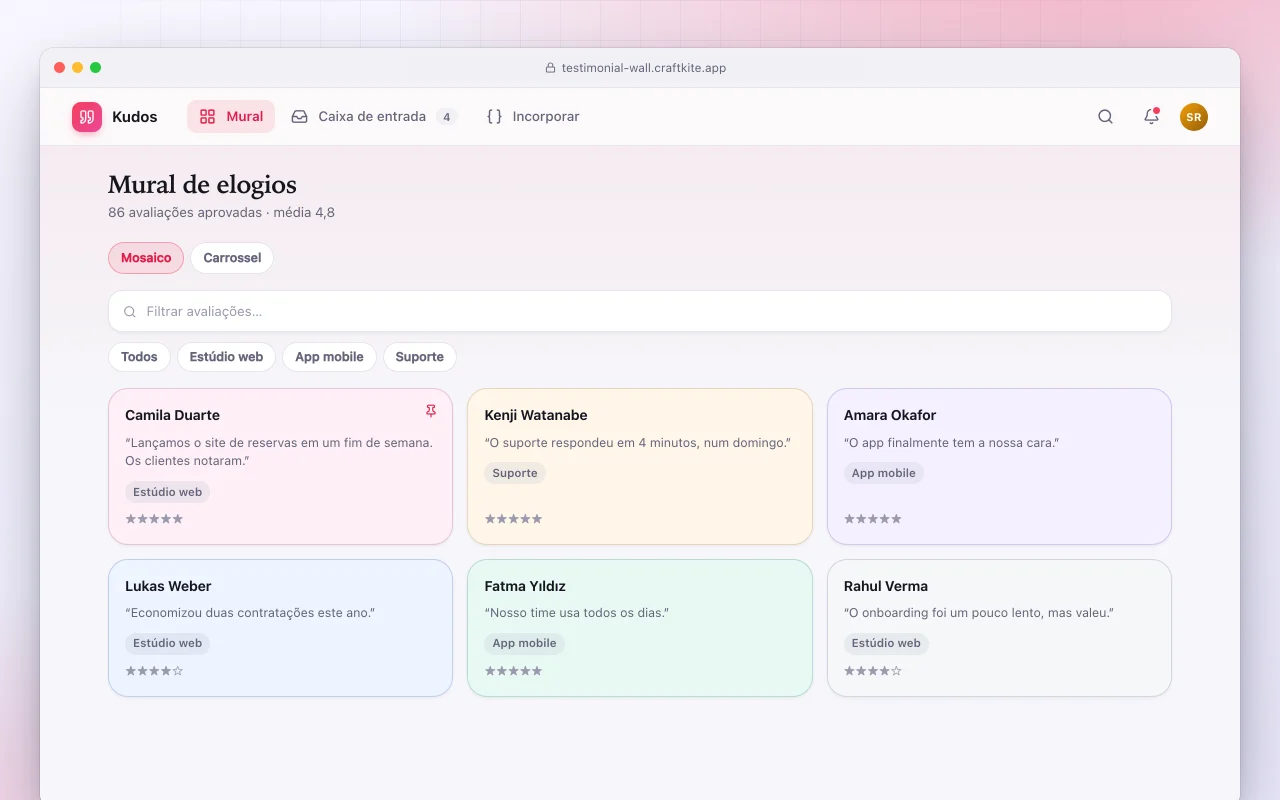Click Rahul Verma's name on his card

[886, 586]
